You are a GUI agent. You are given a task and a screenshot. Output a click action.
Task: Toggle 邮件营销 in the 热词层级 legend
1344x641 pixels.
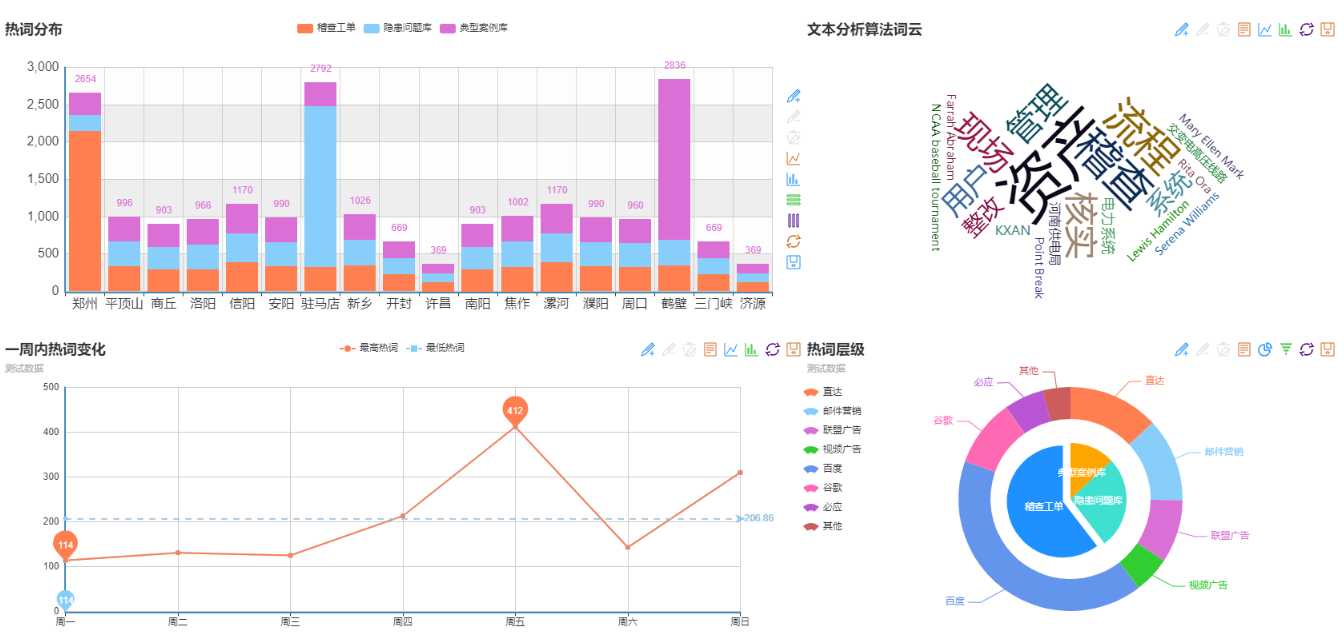point(832,411)
